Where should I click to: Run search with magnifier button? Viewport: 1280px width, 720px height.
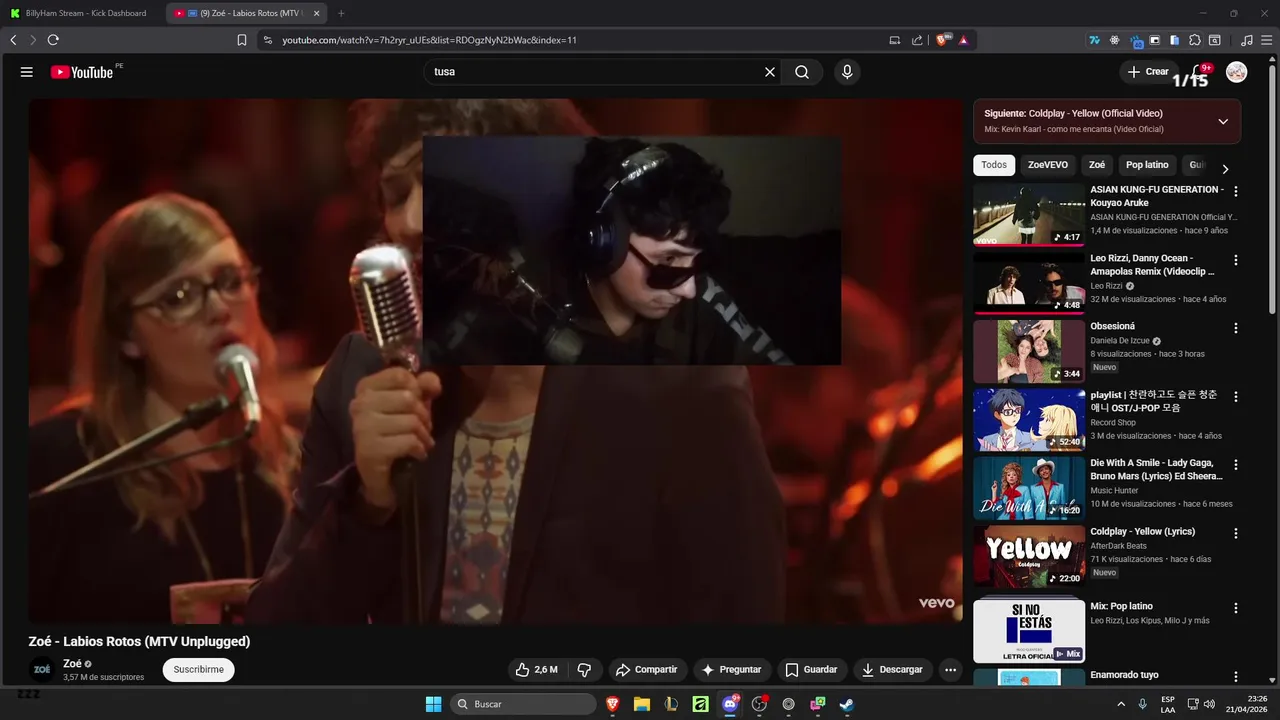802,72
